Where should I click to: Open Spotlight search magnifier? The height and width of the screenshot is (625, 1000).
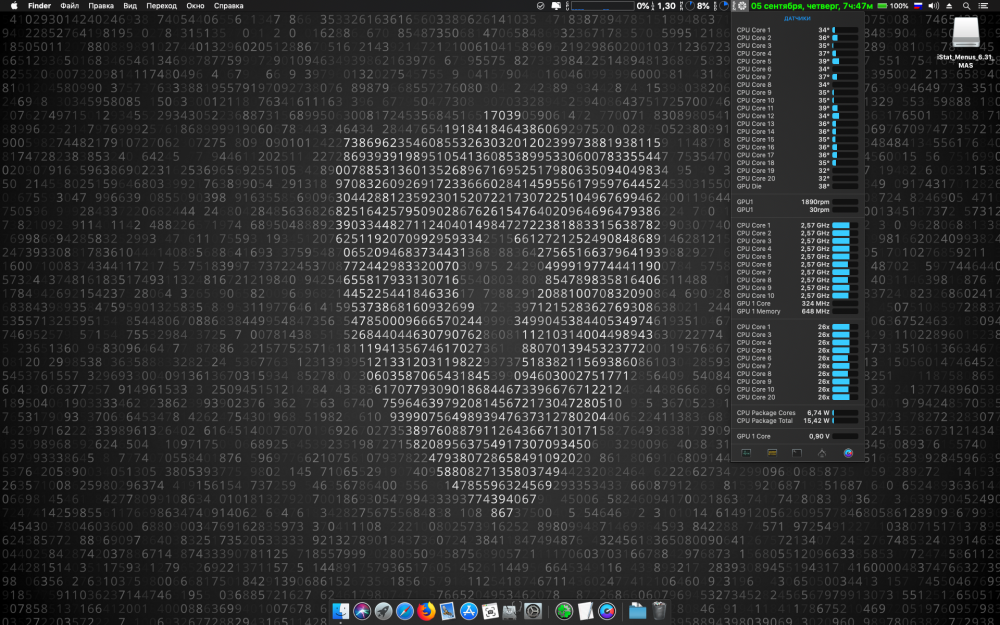click(x=967, y=6)
